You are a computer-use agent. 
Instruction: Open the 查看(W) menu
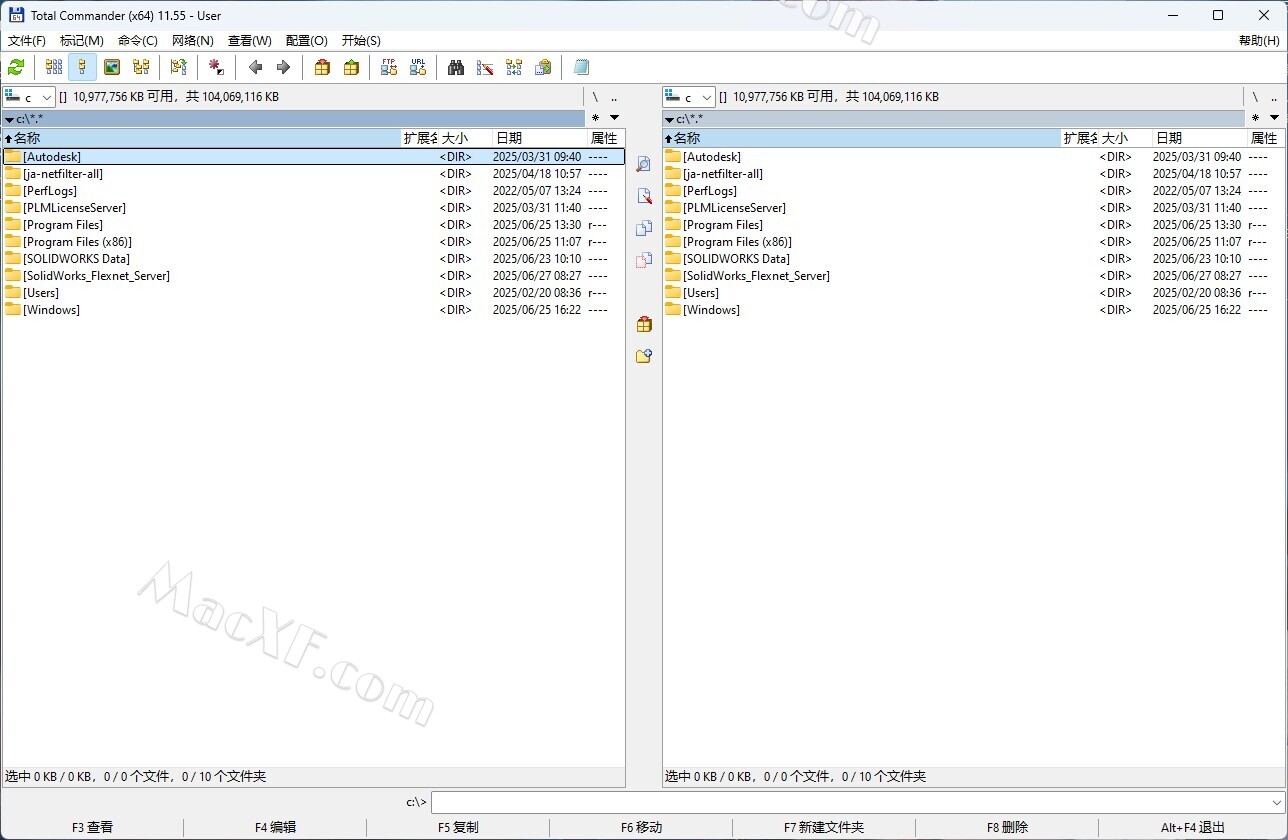250,41
